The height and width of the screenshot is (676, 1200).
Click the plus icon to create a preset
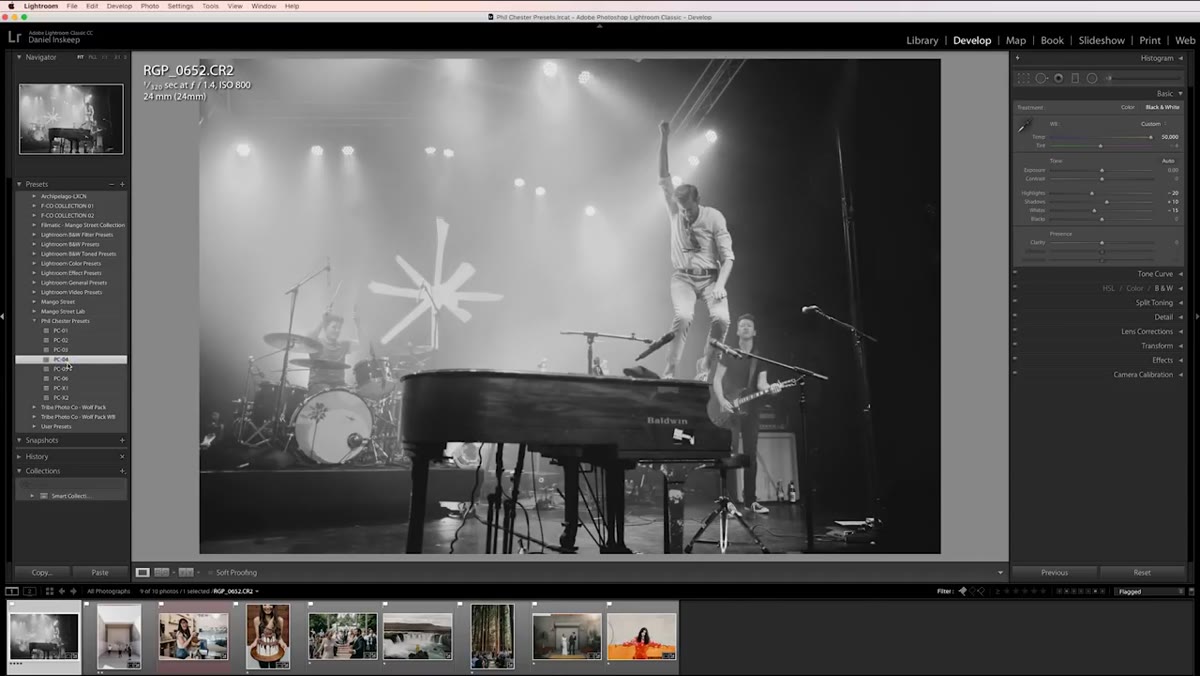(x=122, y=184)
